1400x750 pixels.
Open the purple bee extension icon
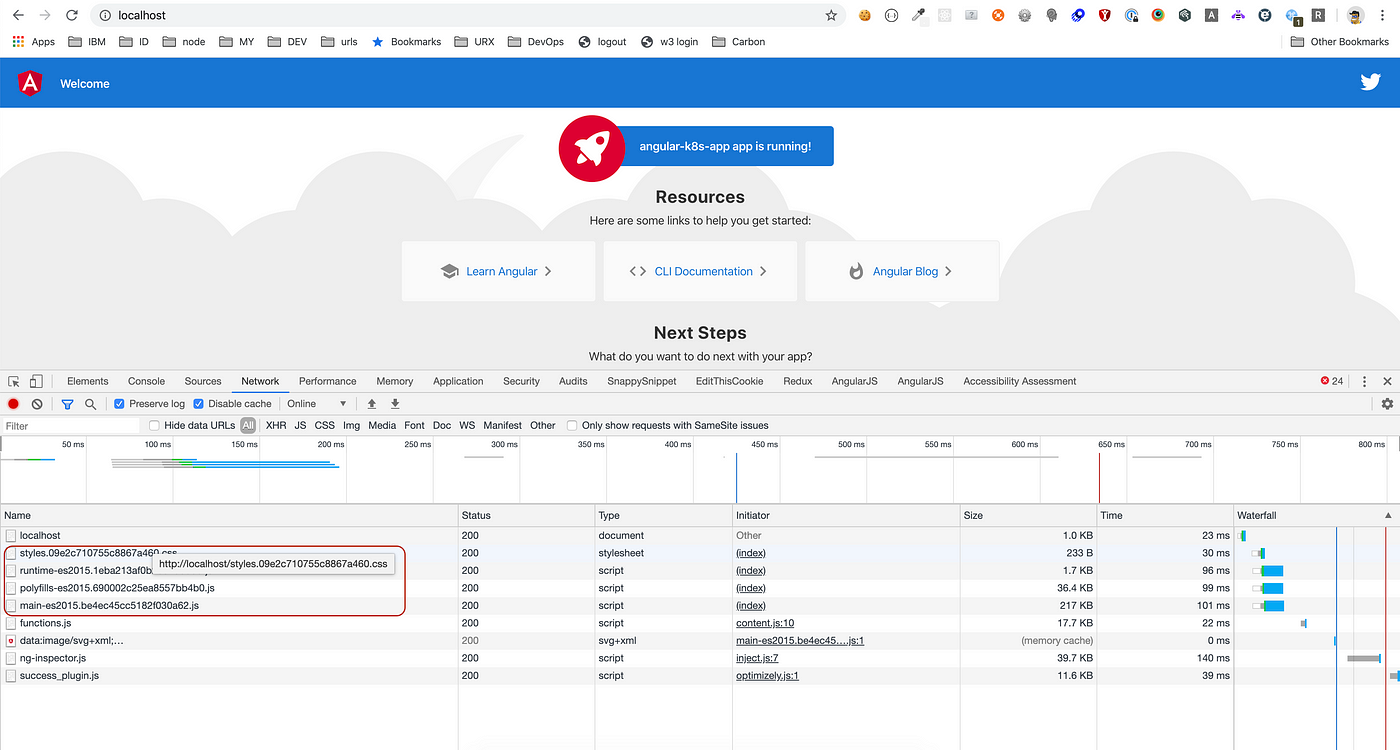tap(1238, 15)
